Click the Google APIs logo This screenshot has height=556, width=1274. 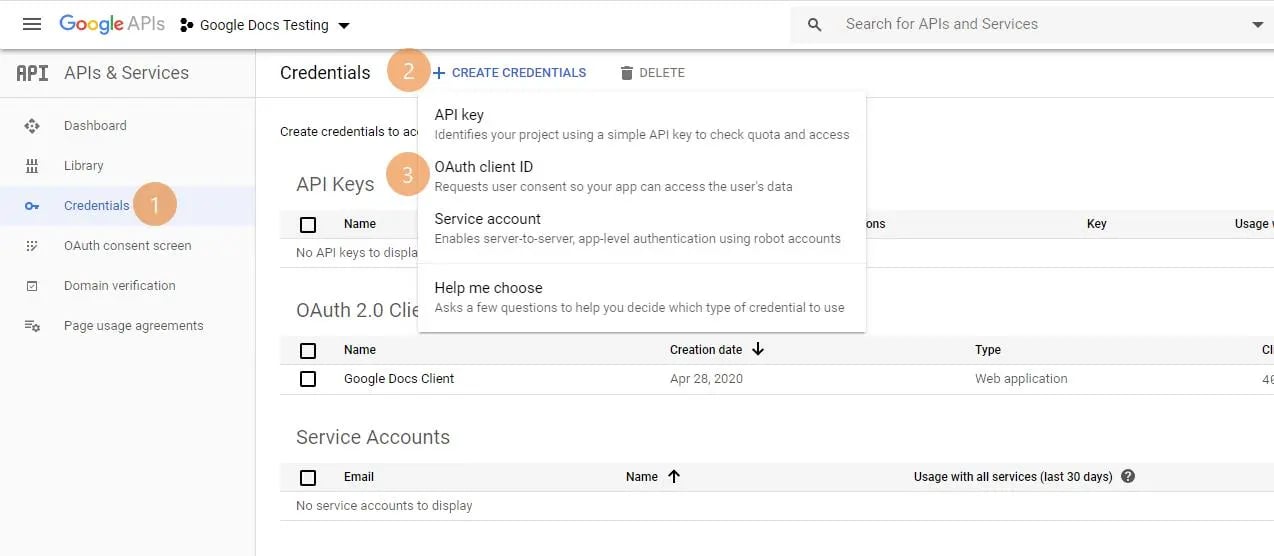click(x=112, y=25)
